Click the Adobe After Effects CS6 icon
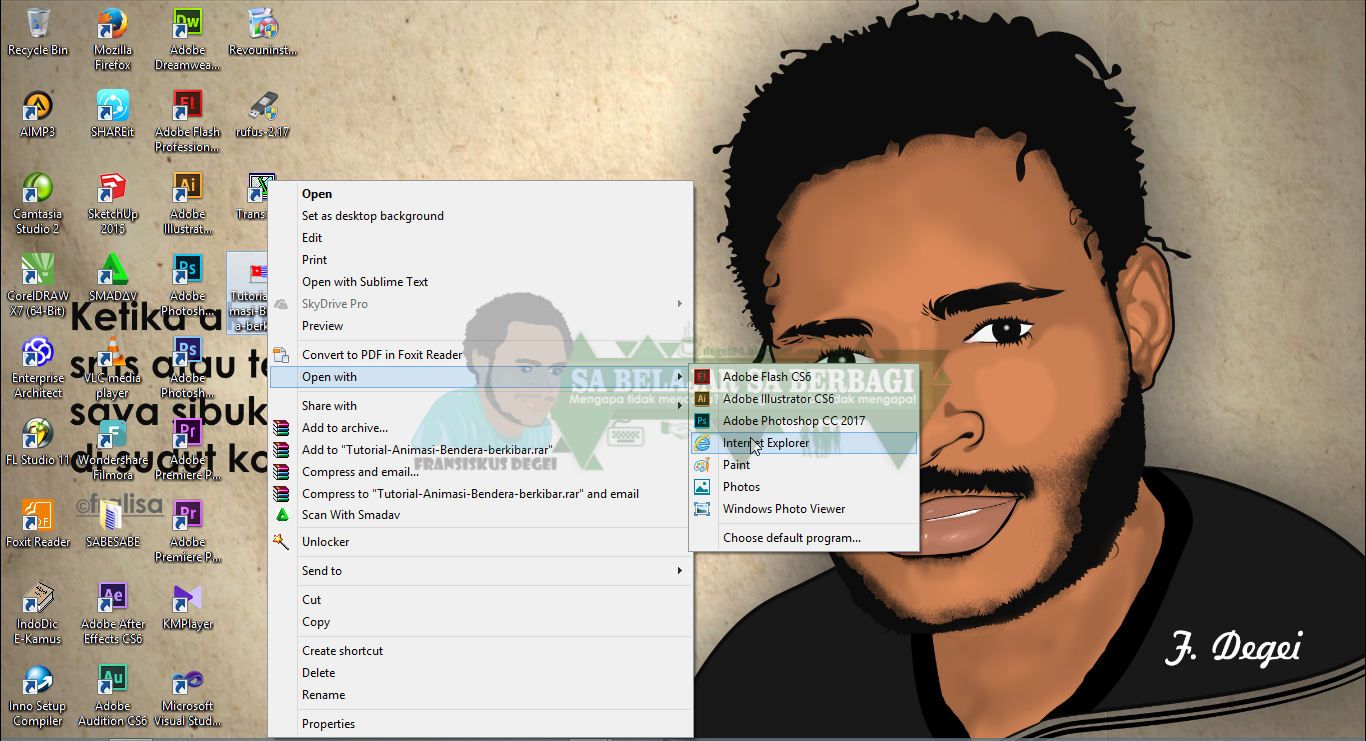 [x=113, y=613]
